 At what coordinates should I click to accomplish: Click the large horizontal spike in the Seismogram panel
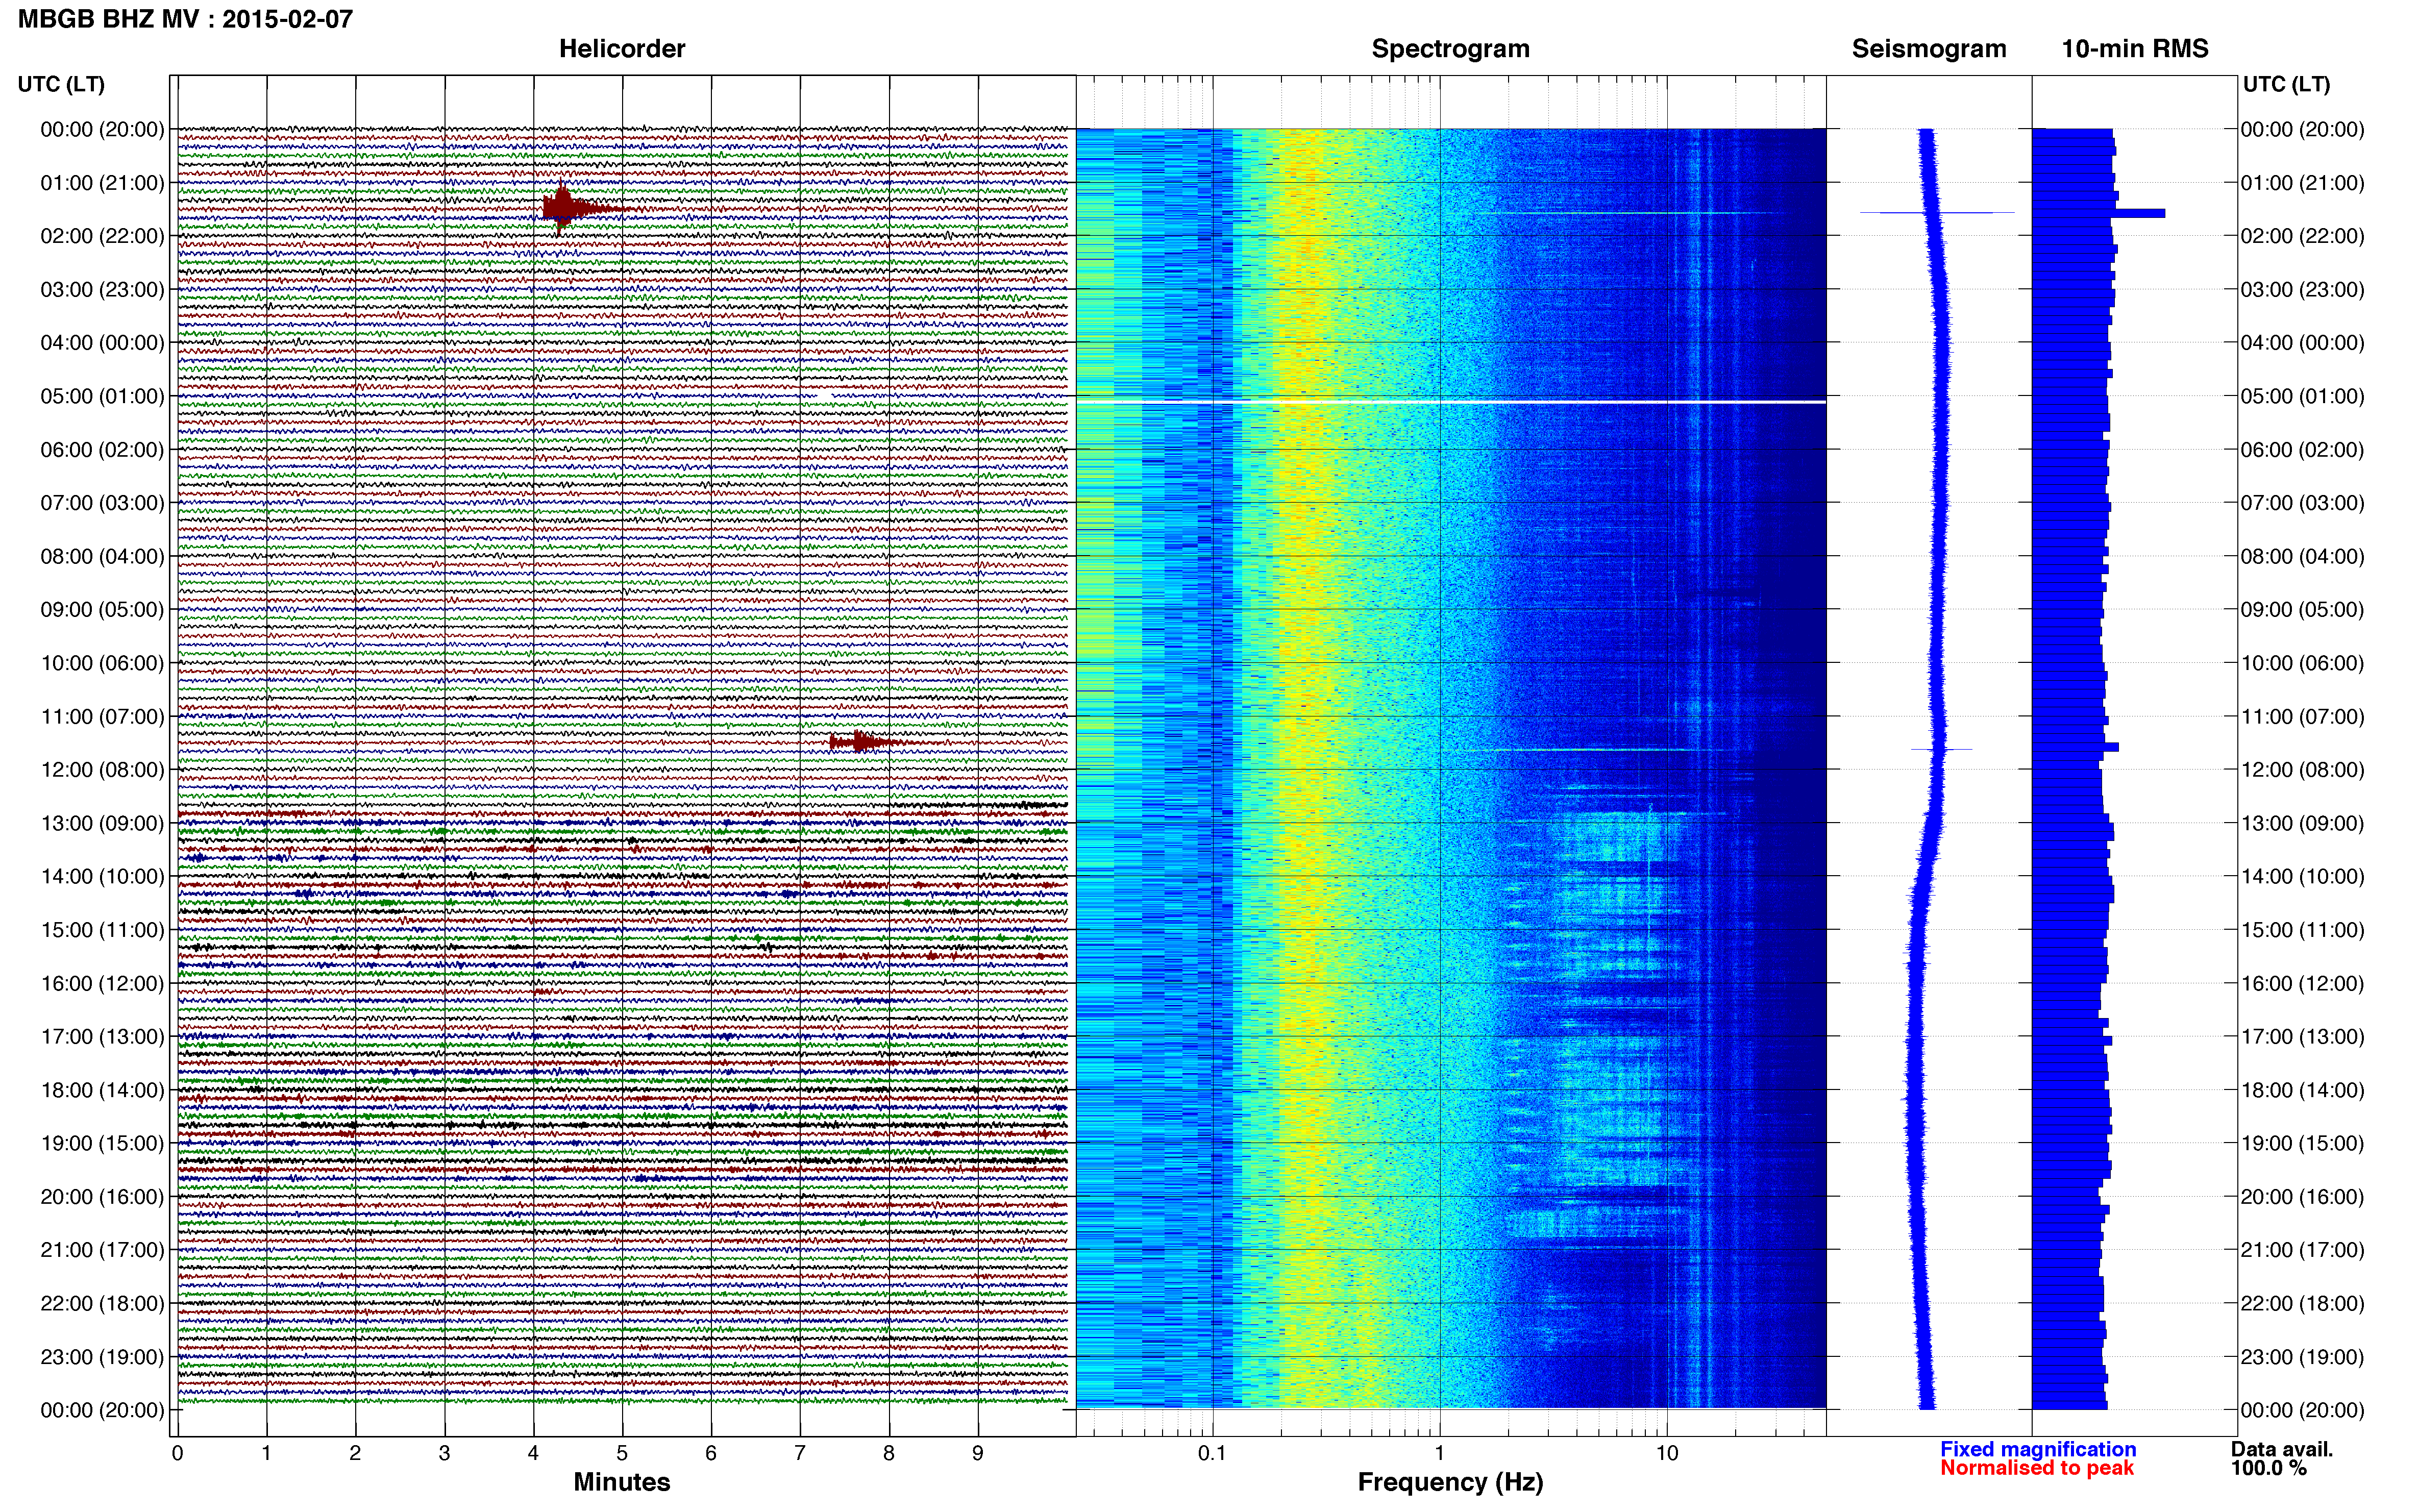(1936, 213)
